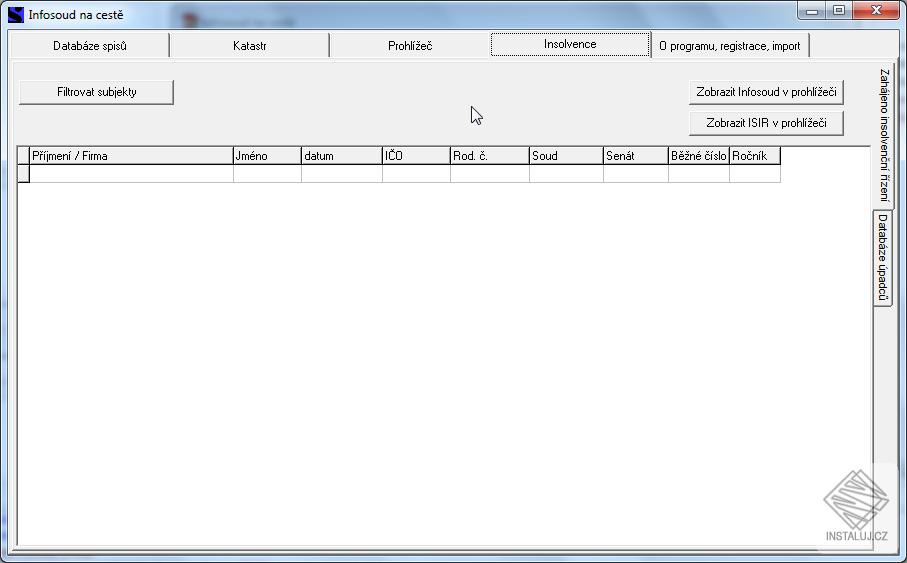The image size is (907, 563).
Task: Click the Jméno column header
Action: [x=267, y=156]
